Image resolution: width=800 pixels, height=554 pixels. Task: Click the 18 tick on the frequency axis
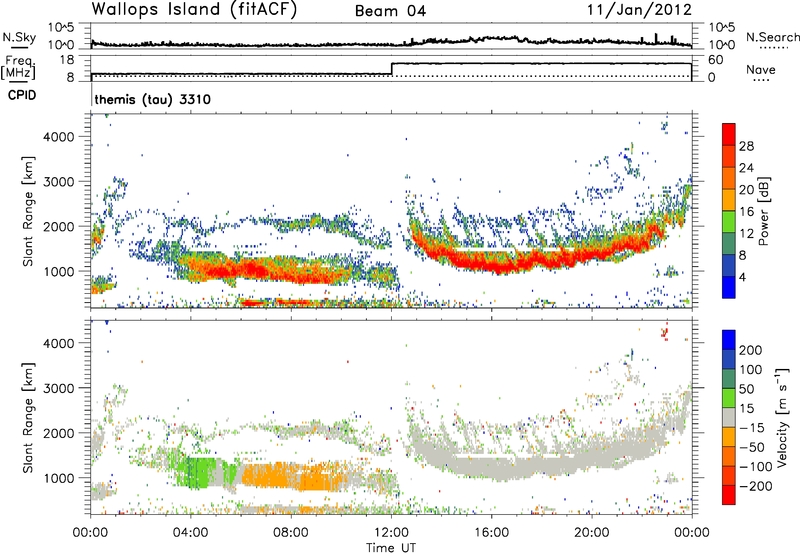pyautogui.click(x=67, y=60)
